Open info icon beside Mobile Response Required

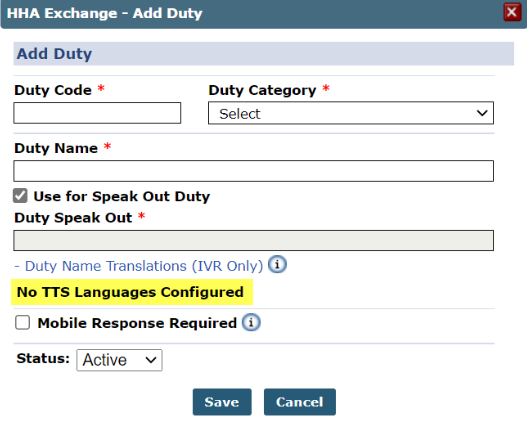251,322
